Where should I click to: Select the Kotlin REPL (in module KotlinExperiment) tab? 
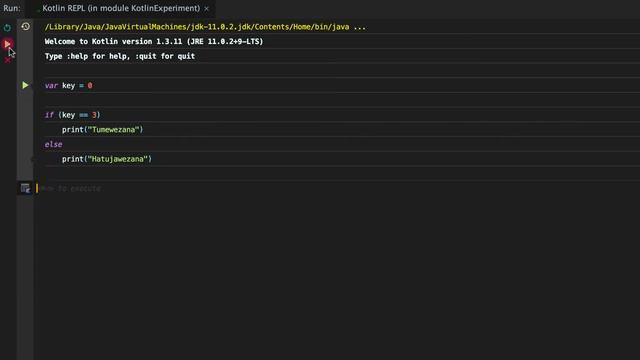coord(121,8)
